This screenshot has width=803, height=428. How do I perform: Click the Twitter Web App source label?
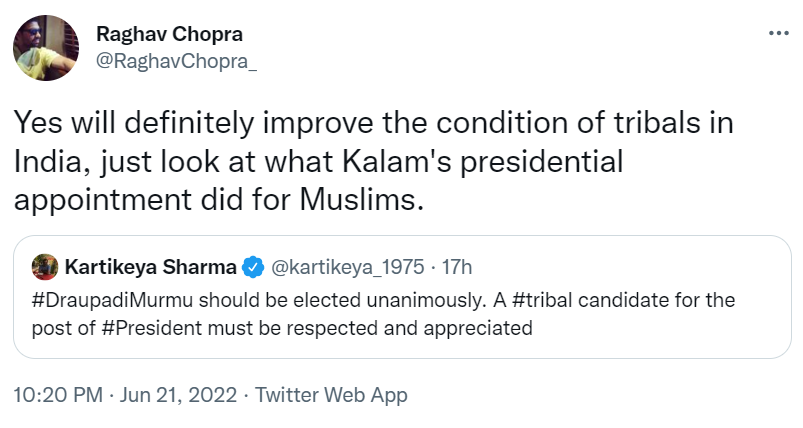(x=331, y=395)
